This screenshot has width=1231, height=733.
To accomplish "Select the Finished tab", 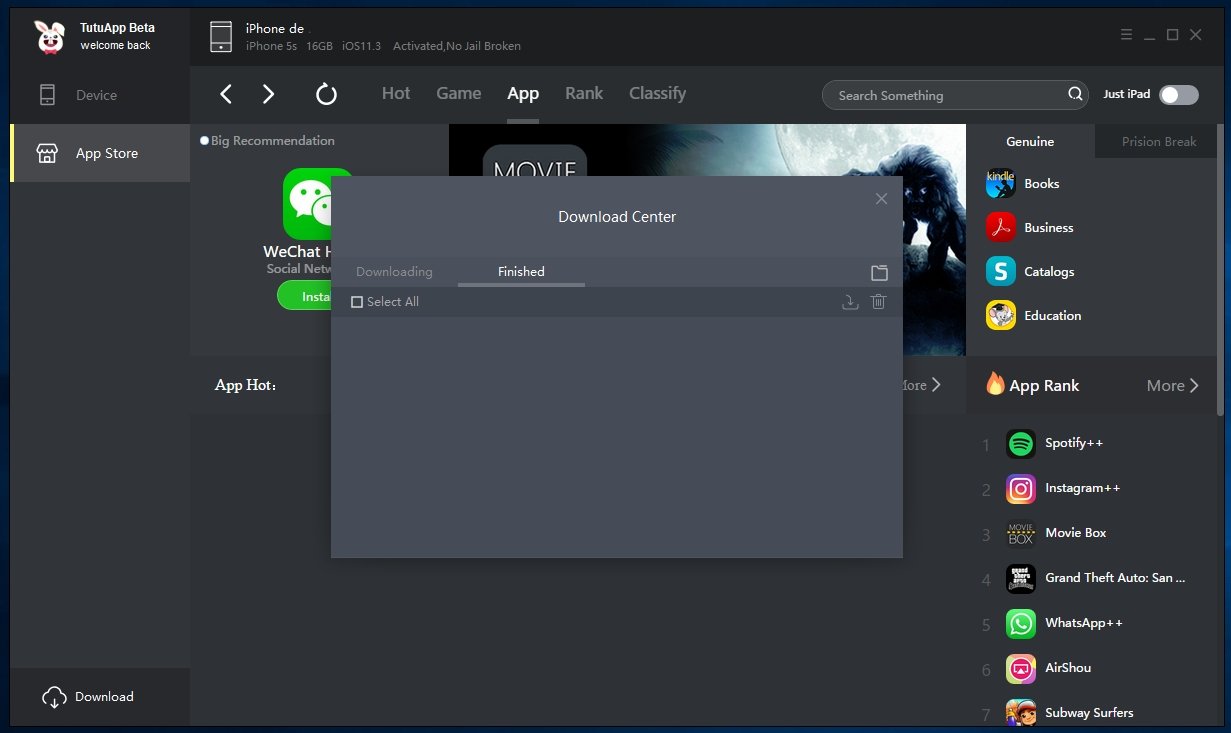I will coord(521,272).
